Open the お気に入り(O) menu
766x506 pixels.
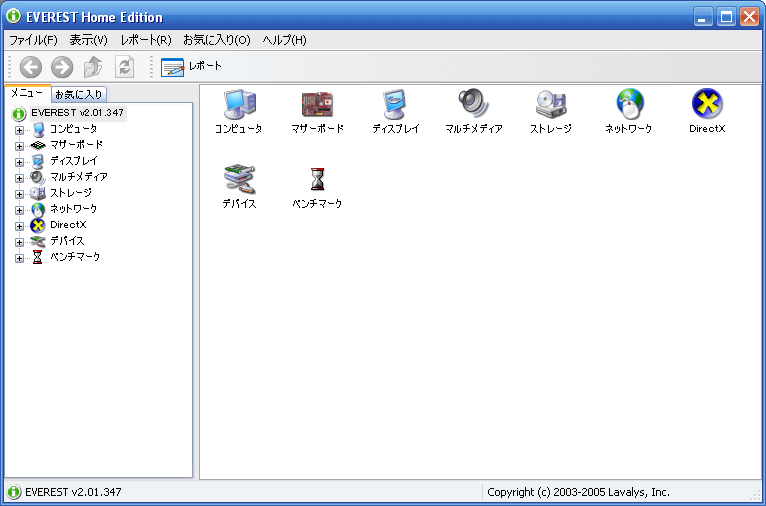coord(216,40)
